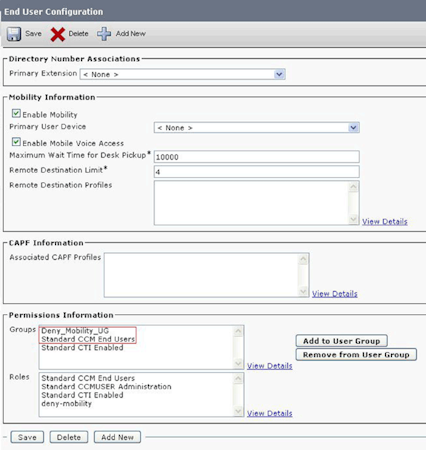Uncheck the Enable Mobility checkbox
This screenshot has height=450, width=426.
[16, 113]
